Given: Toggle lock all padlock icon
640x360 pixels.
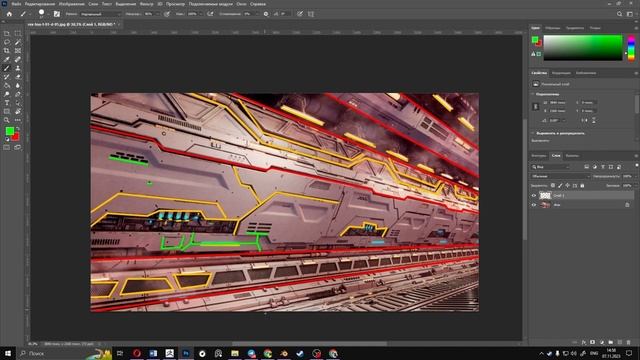Looking at the screenshot, I should click(x=582, y=185).
